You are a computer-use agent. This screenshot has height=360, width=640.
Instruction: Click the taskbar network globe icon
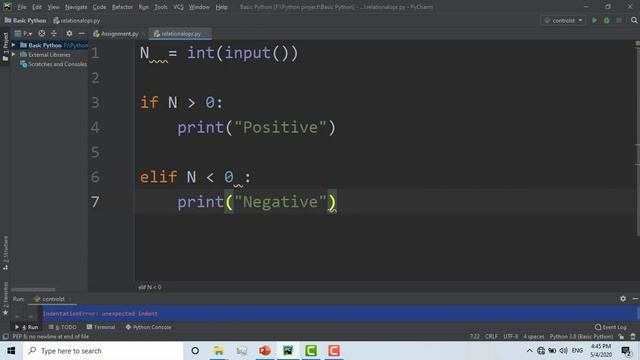(x=541, y=351)
